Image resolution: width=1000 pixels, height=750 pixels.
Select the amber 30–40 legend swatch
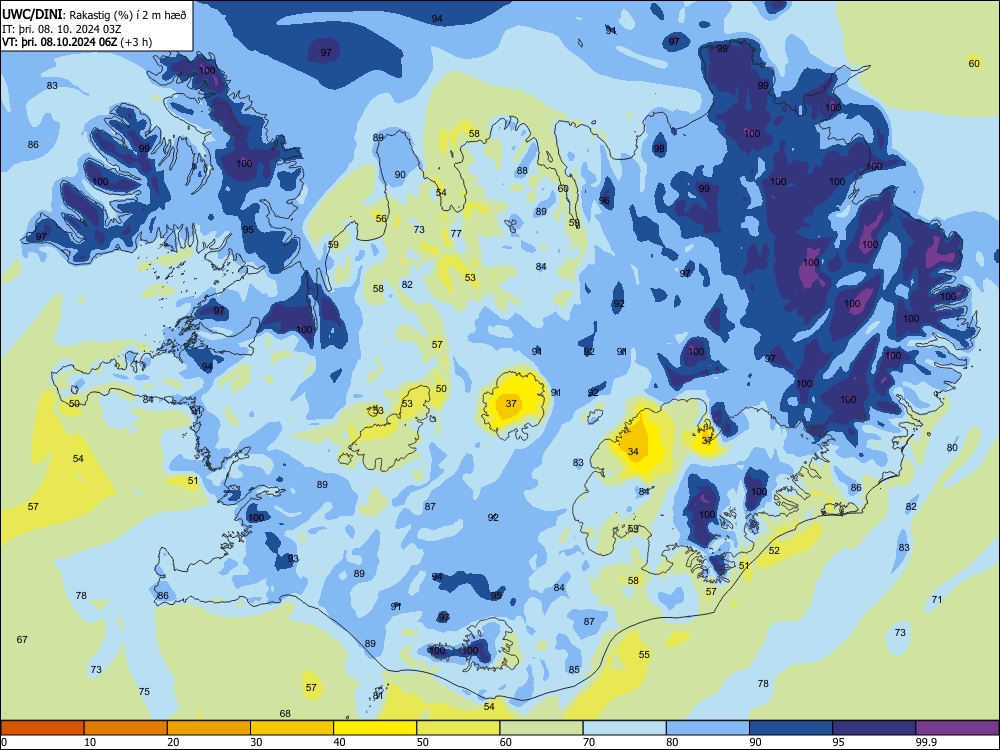pyautogui.click(x=292, y=728)
